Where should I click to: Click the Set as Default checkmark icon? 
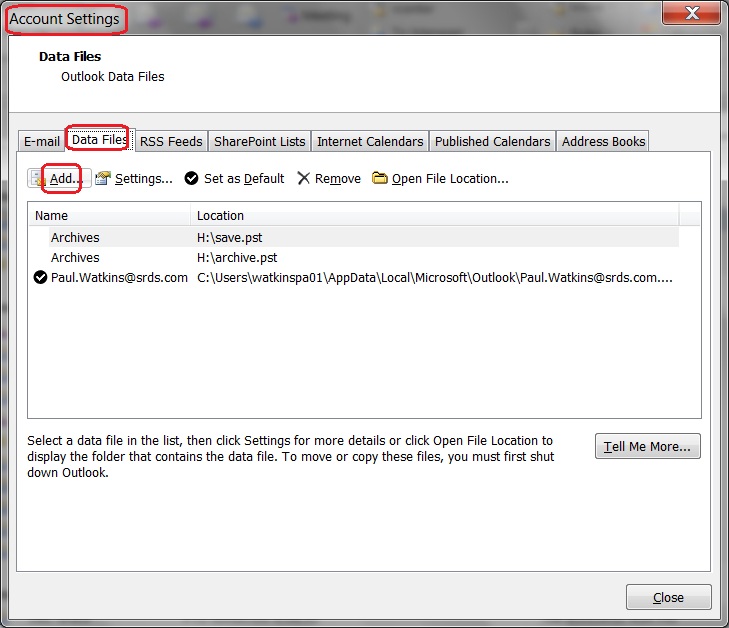(191, 179)
